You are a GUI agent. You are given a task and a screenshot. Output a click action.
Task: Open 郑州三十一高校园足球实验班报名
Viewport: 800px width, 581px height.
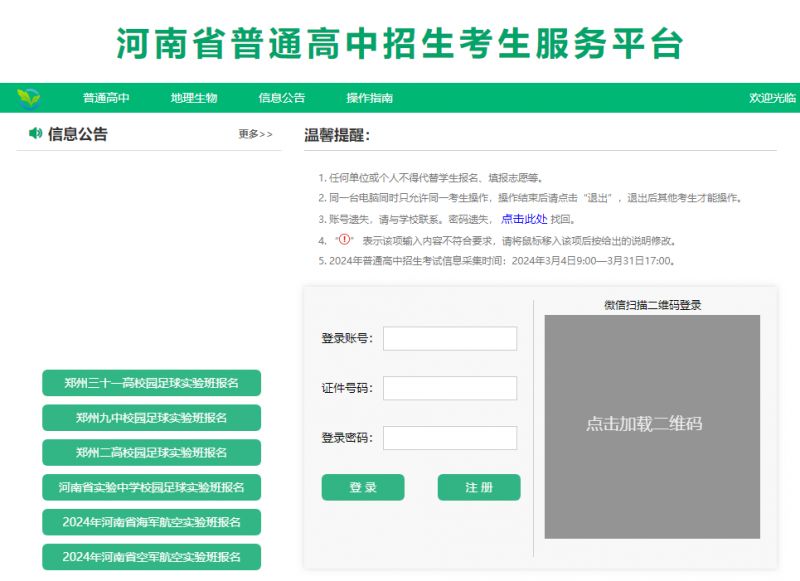[152, 383]
